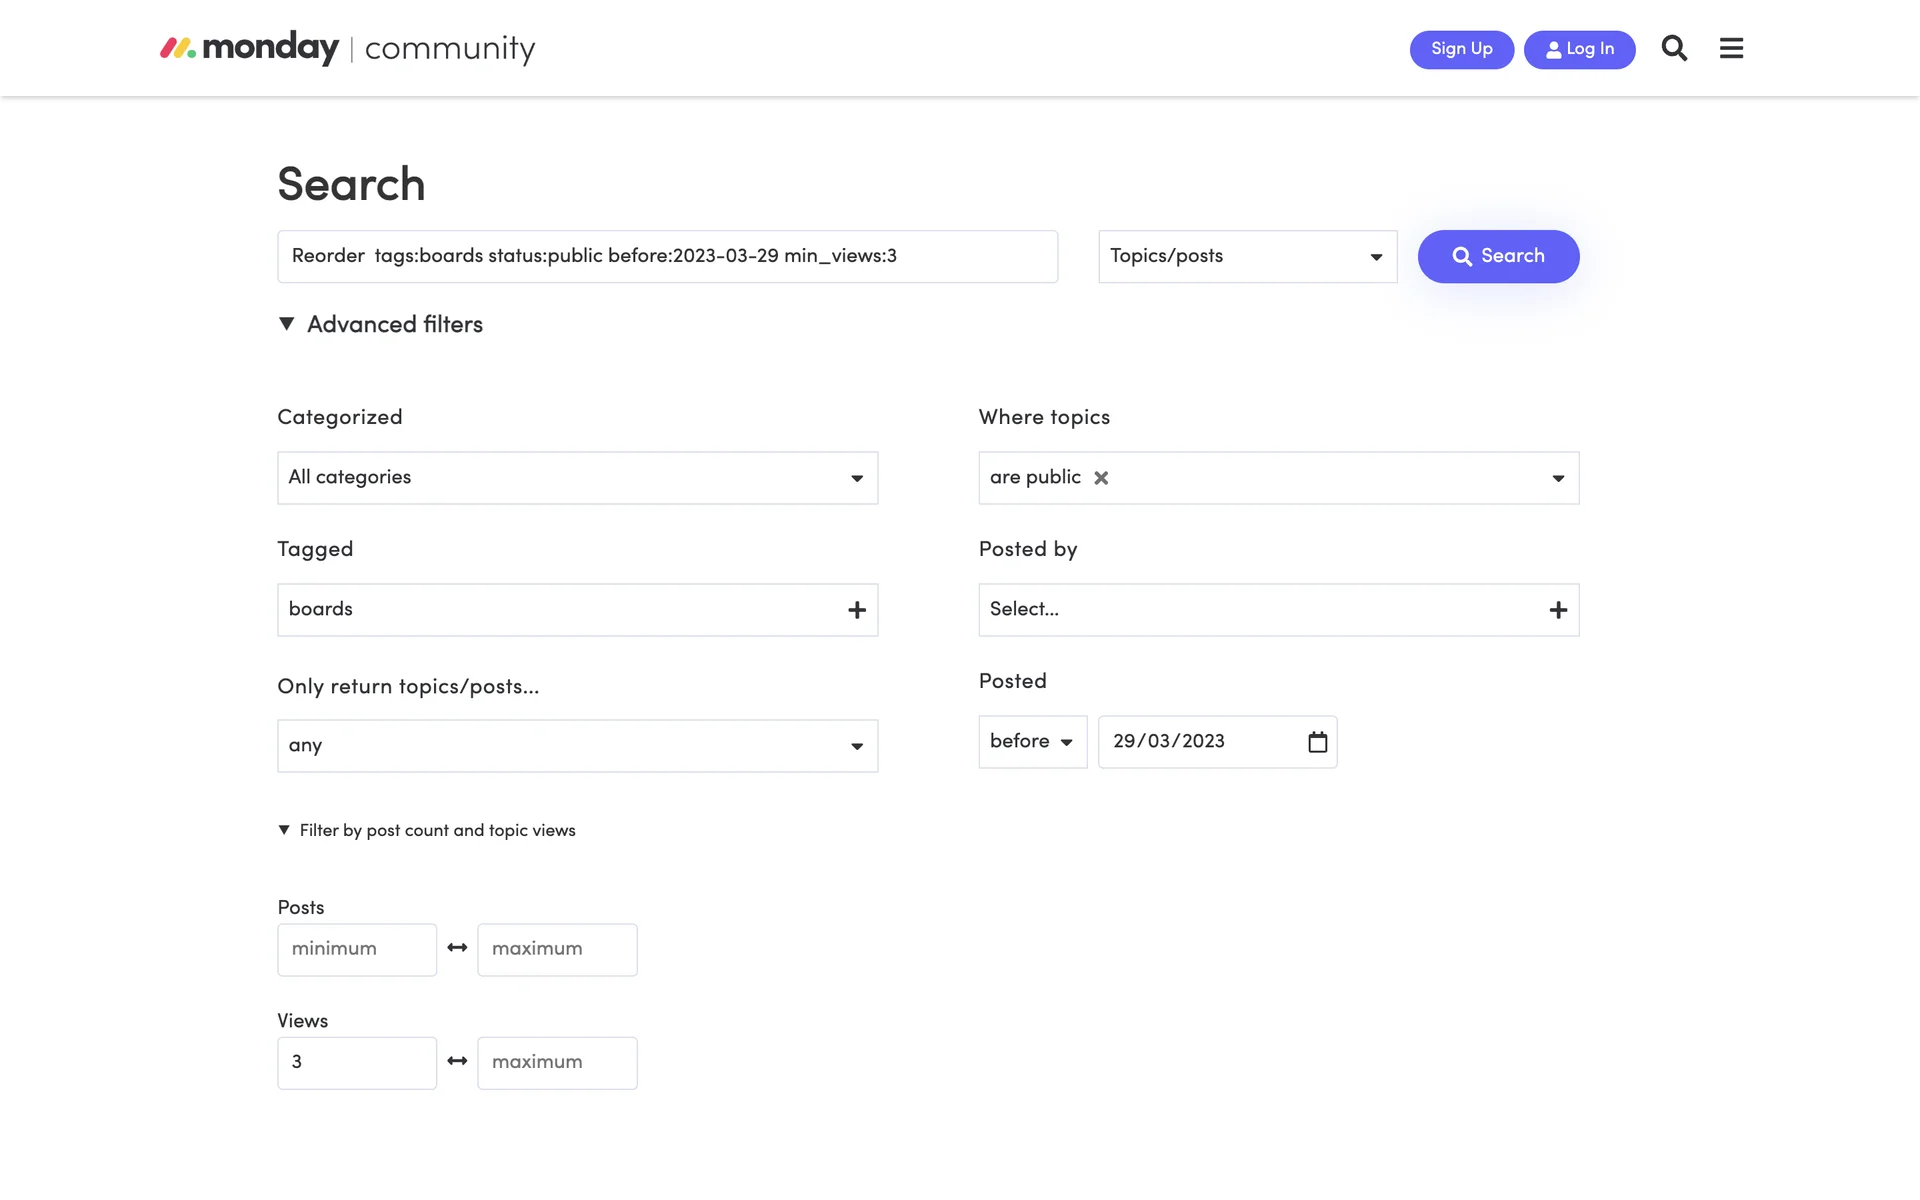Open the Topics/posts search type dropdown
This screenshot has height=1200, width=1920.
tap(1247, 256)
